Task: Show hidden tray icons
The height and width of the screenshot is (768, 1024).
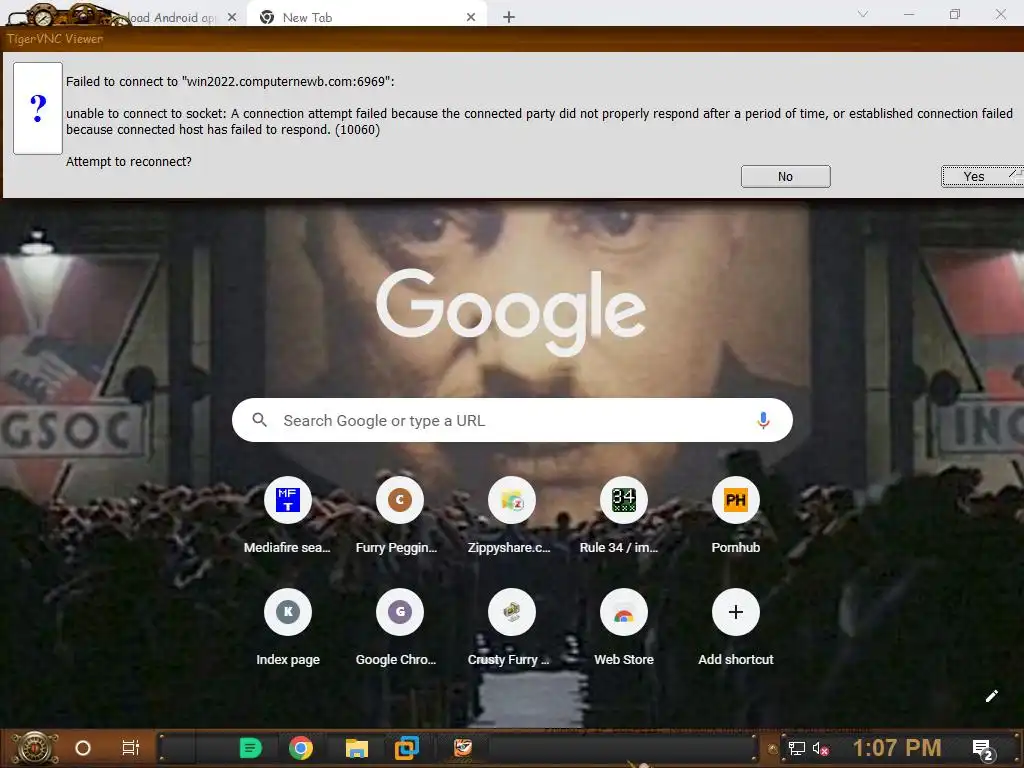Action: tap(773, 749)
